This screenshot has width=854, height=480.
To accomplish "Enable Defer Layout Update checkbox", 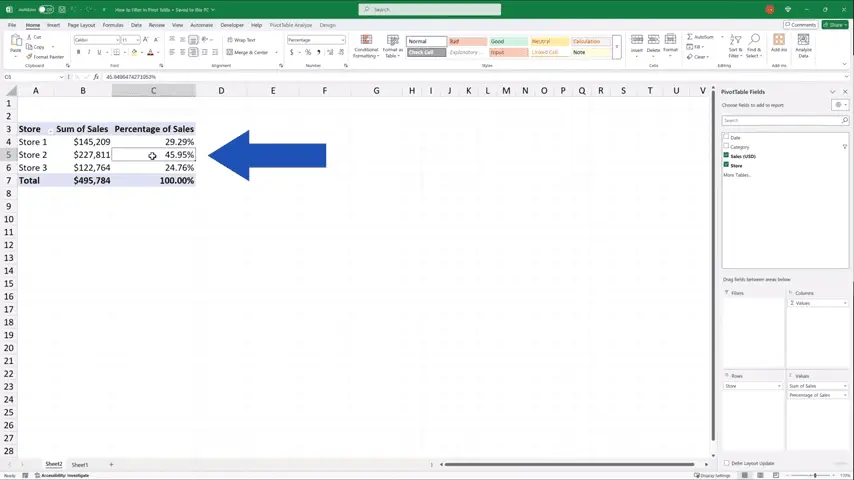I will (x=726, y=463).
